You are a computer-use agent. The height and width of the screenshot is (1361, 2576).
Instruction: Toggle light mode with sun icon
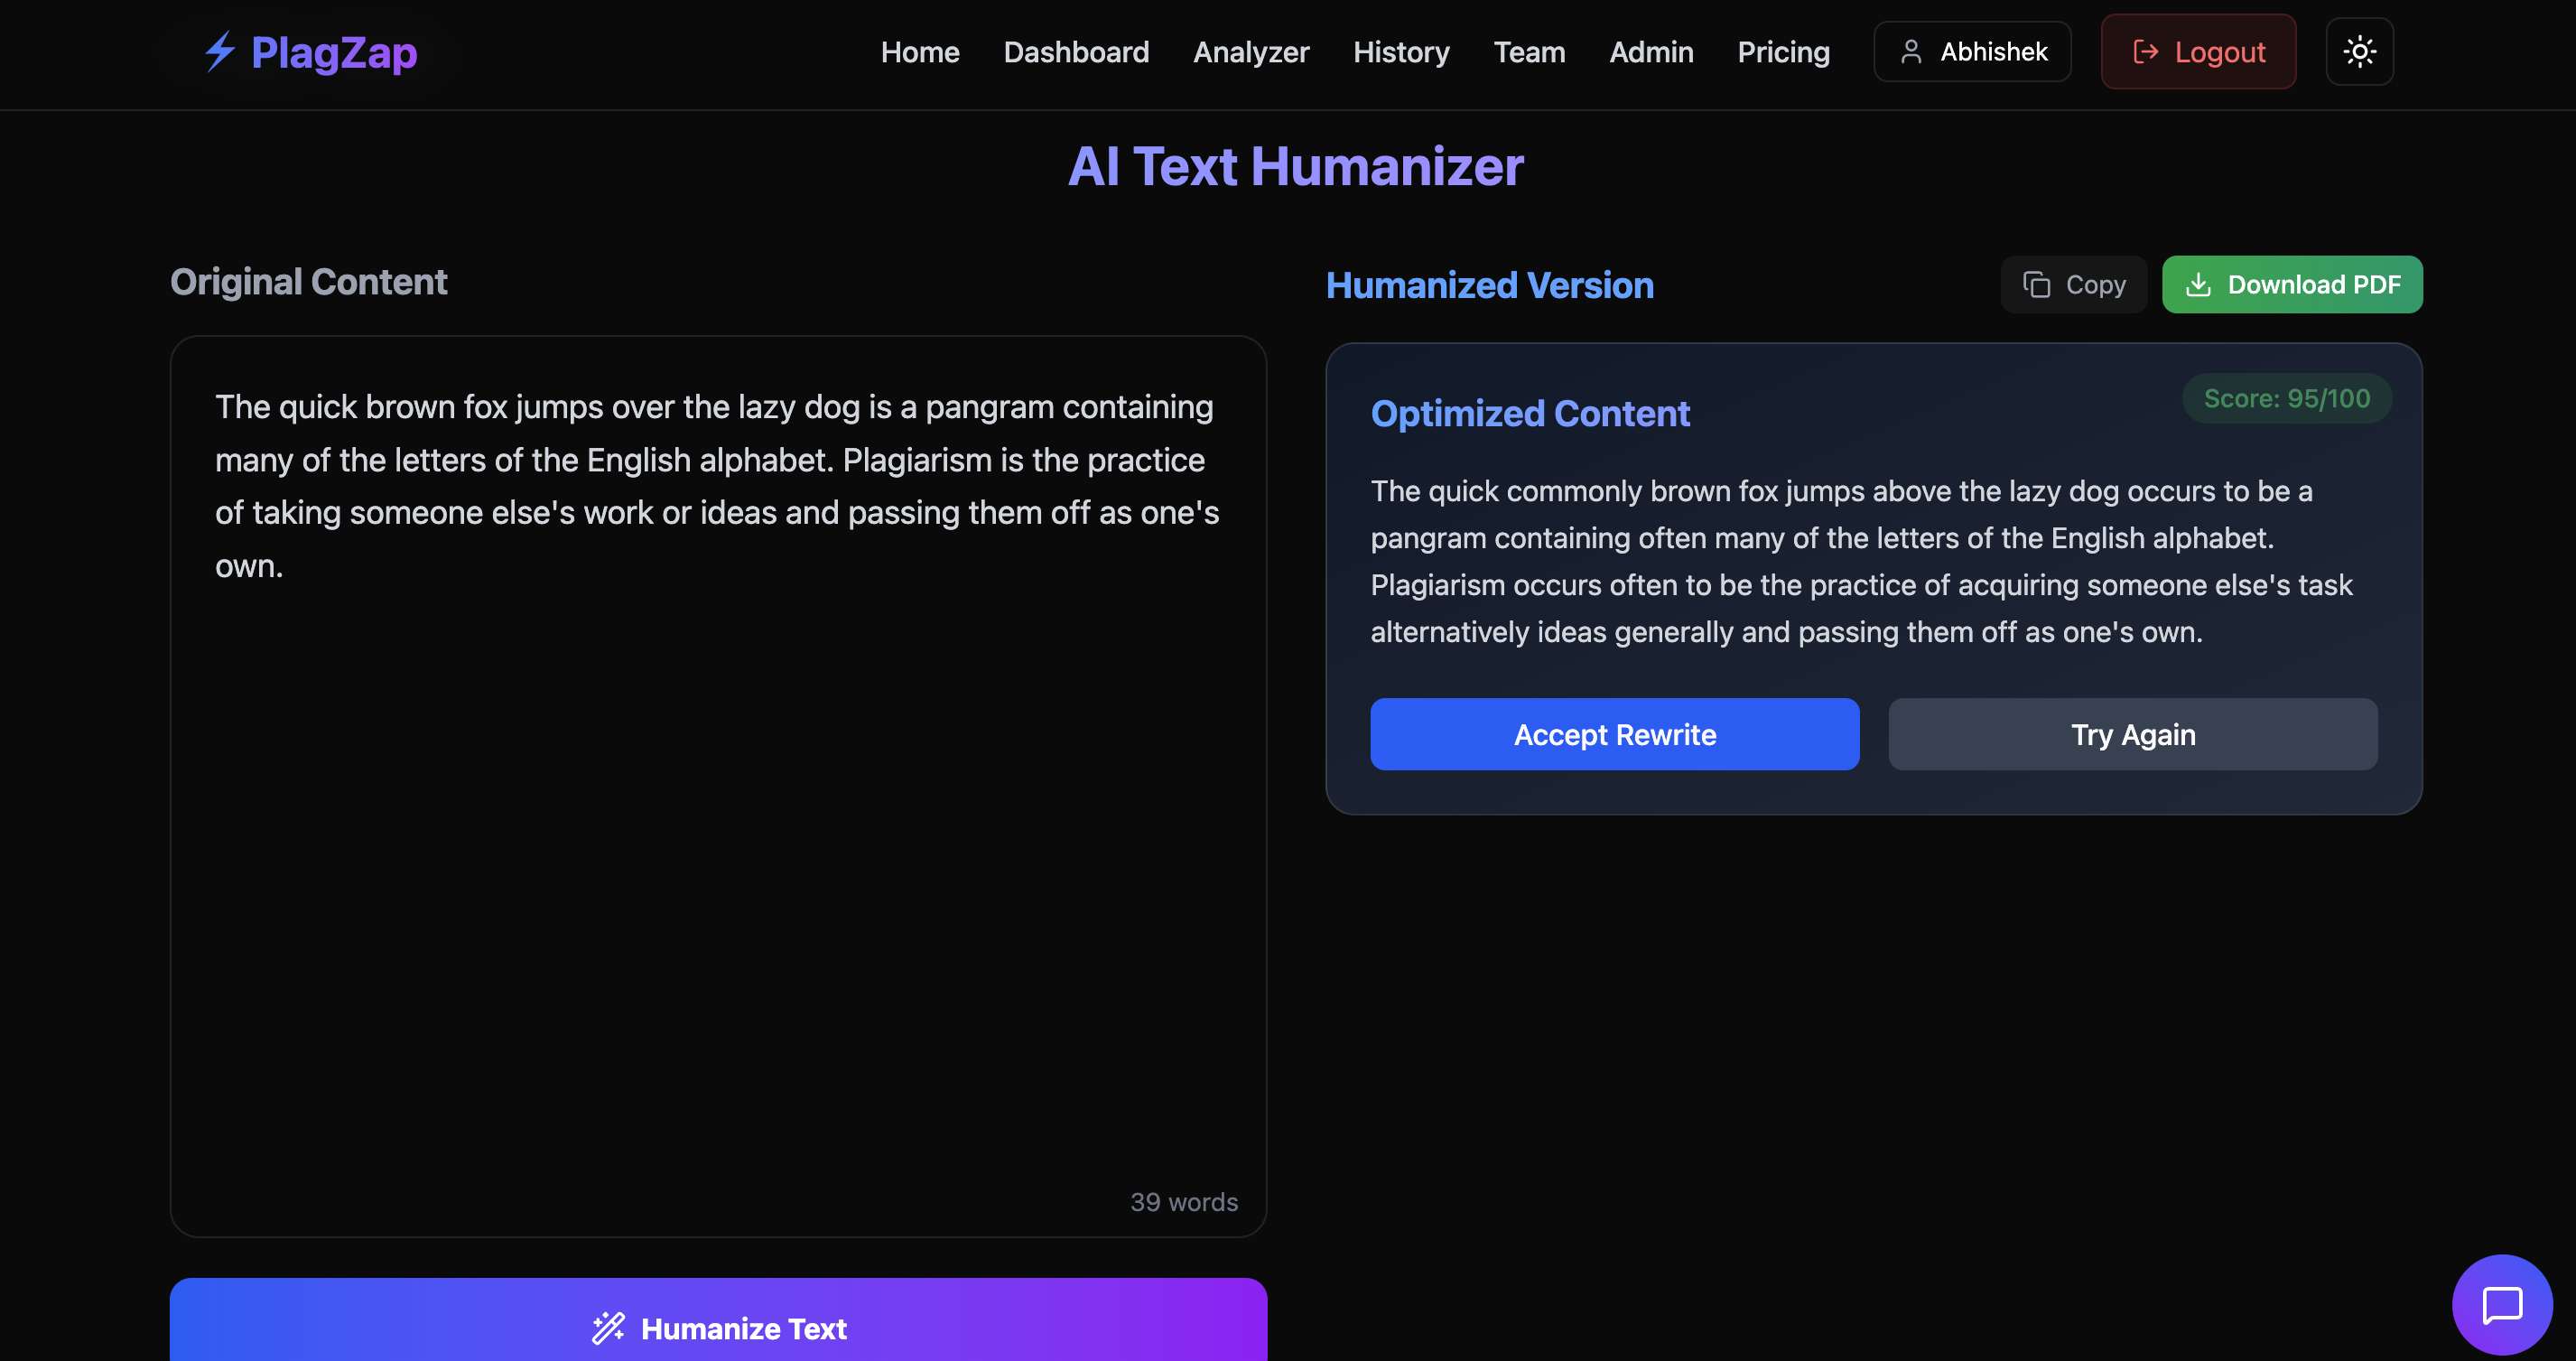[x=2358, y=52]
